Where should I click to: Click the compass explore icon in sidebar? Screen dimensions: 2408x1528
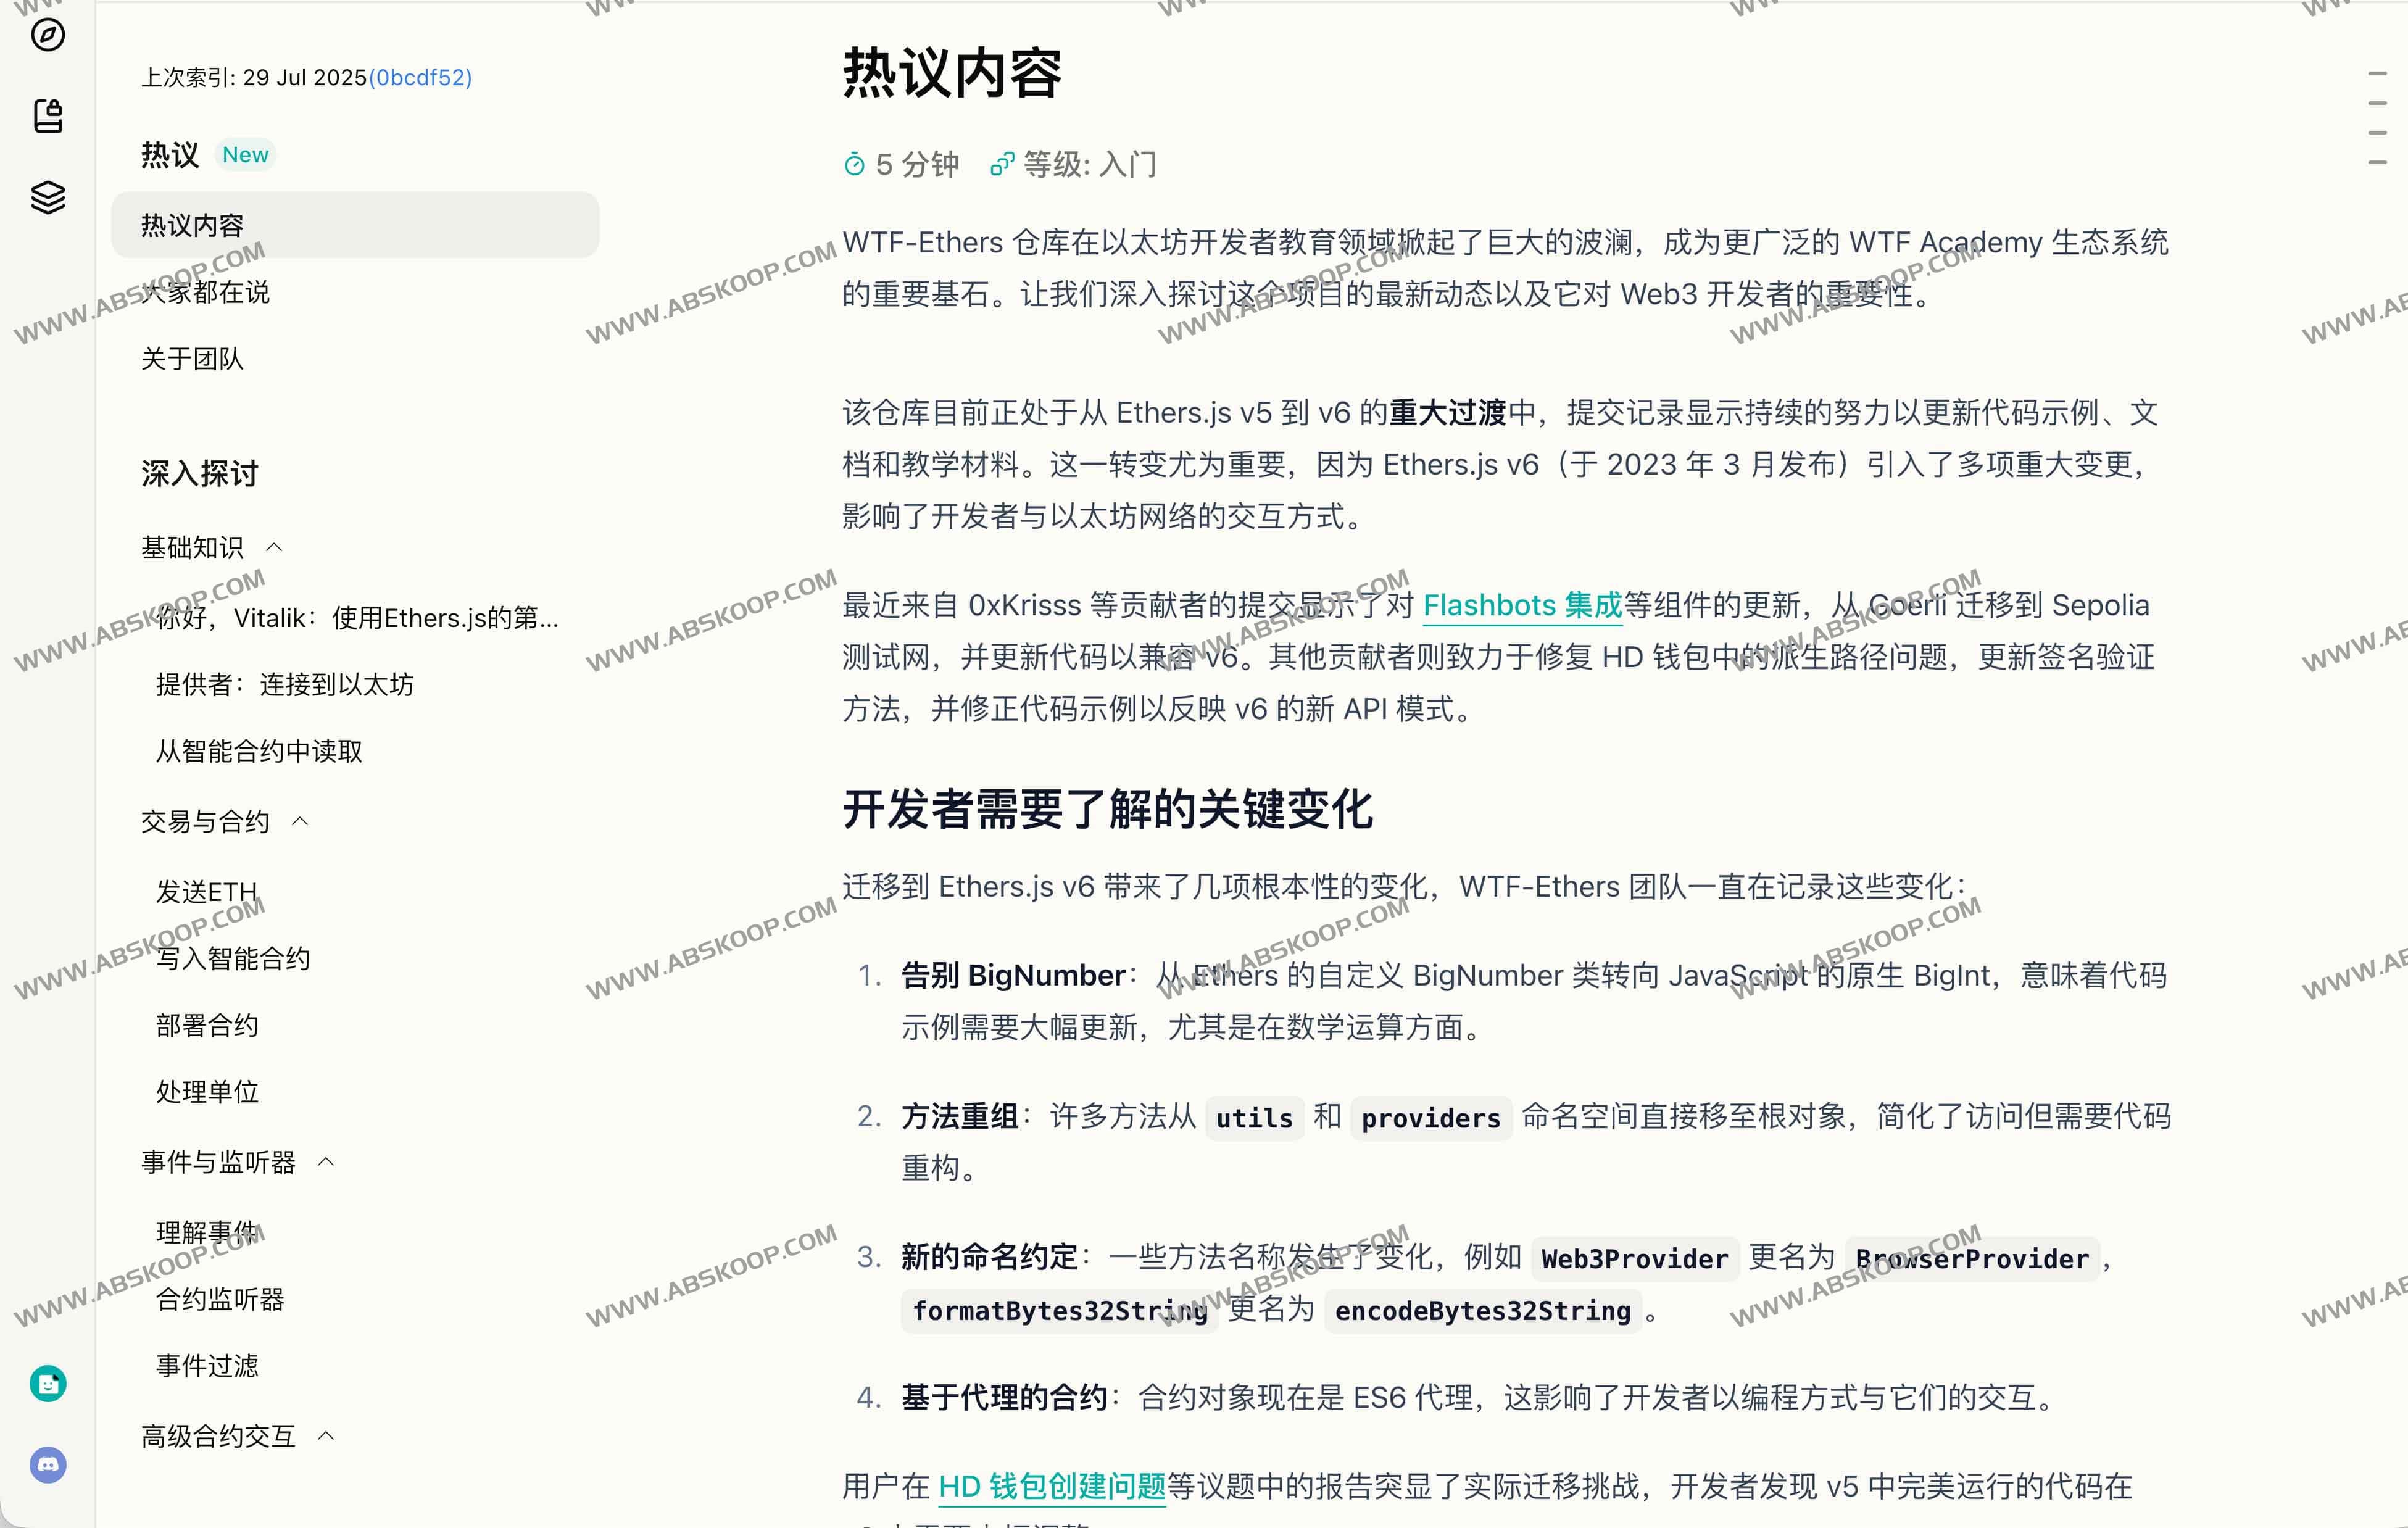tap(47, 35)
